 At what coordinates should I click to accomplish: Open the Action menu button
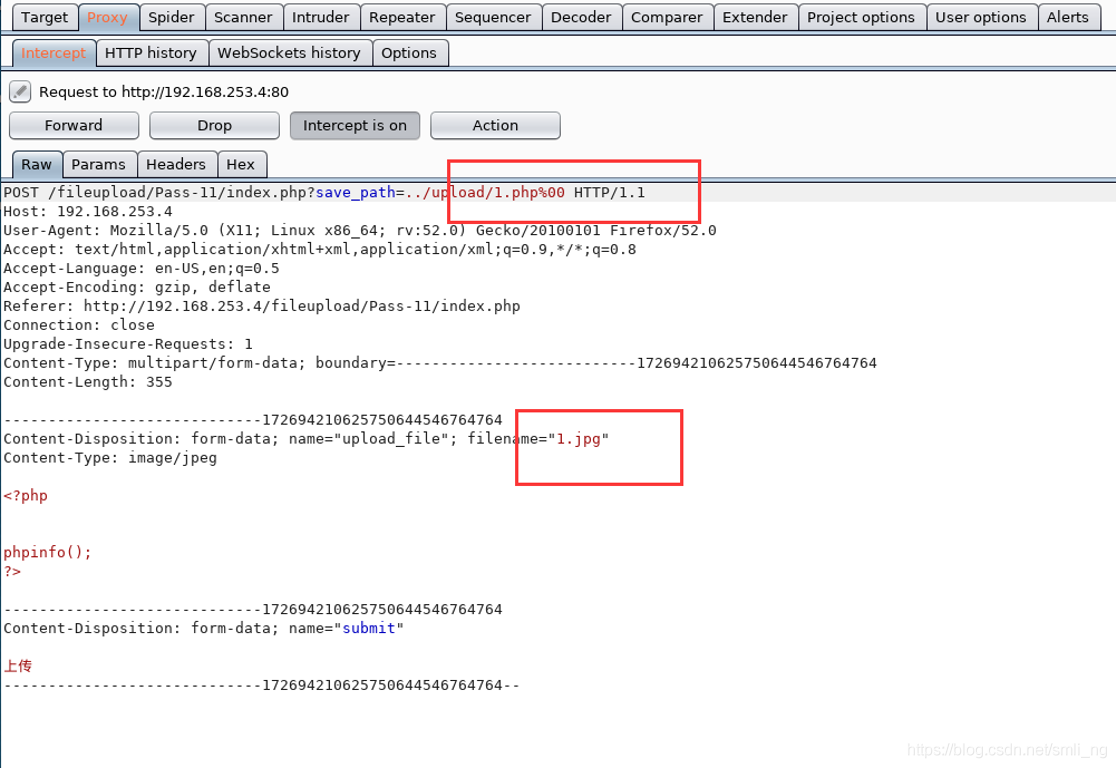click(x=495, y=125)
